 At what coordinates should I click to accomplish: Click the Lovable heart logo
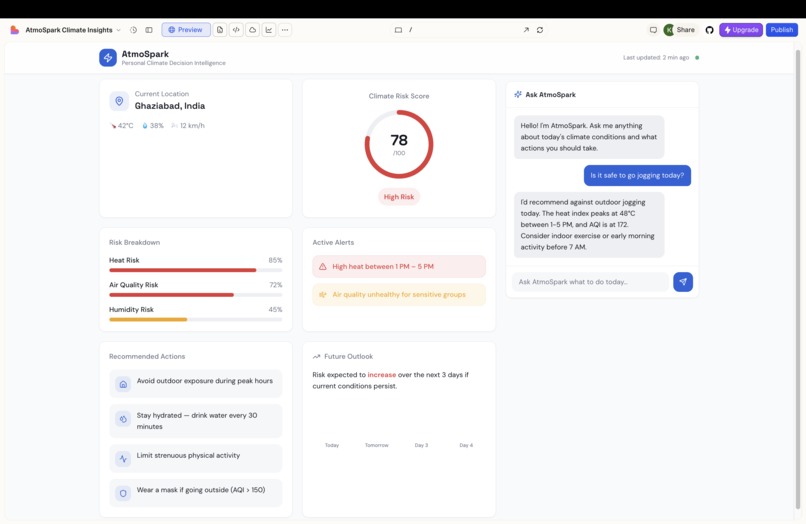click(14, 30)
